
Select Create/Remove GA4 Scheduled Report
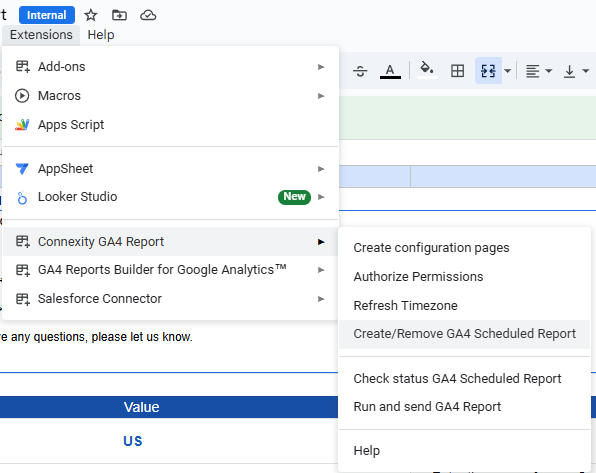464,334
